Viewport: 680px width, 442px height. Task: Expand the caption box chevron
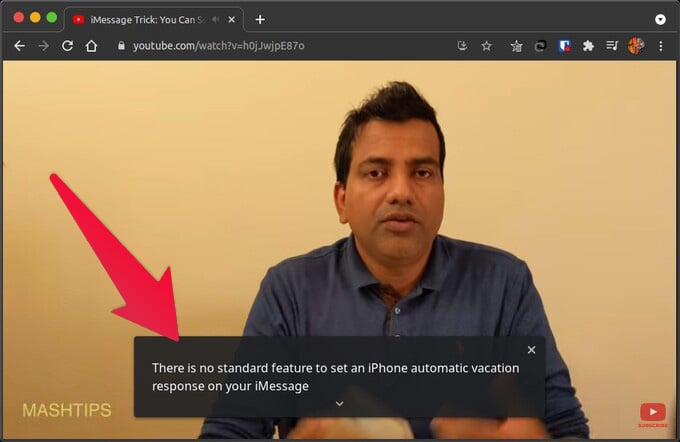(x=340, y=403)
